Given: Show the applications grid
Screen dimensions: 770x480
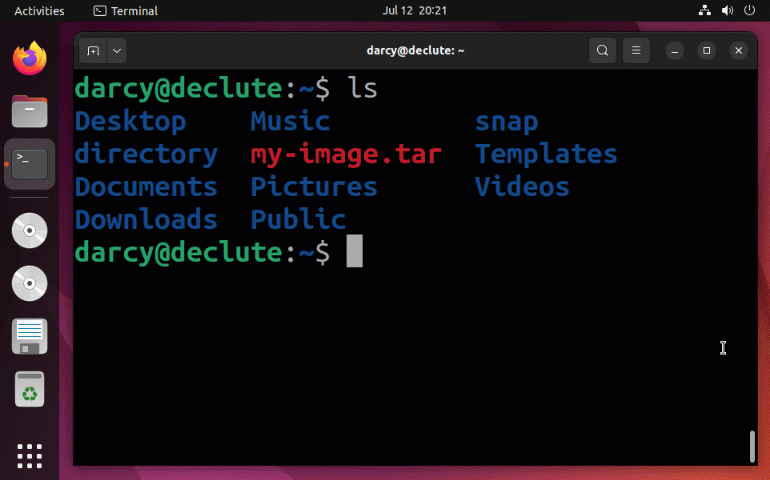Looking at the screenshot, I should pos(30,453).
